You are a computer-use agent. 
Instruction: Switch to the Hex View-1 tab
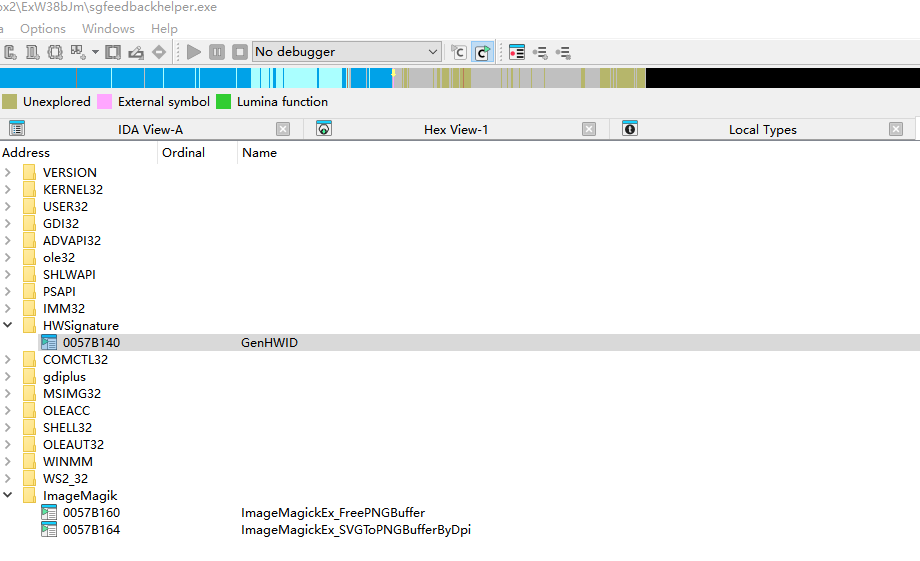pyautogui.click(x=456, y=130)
